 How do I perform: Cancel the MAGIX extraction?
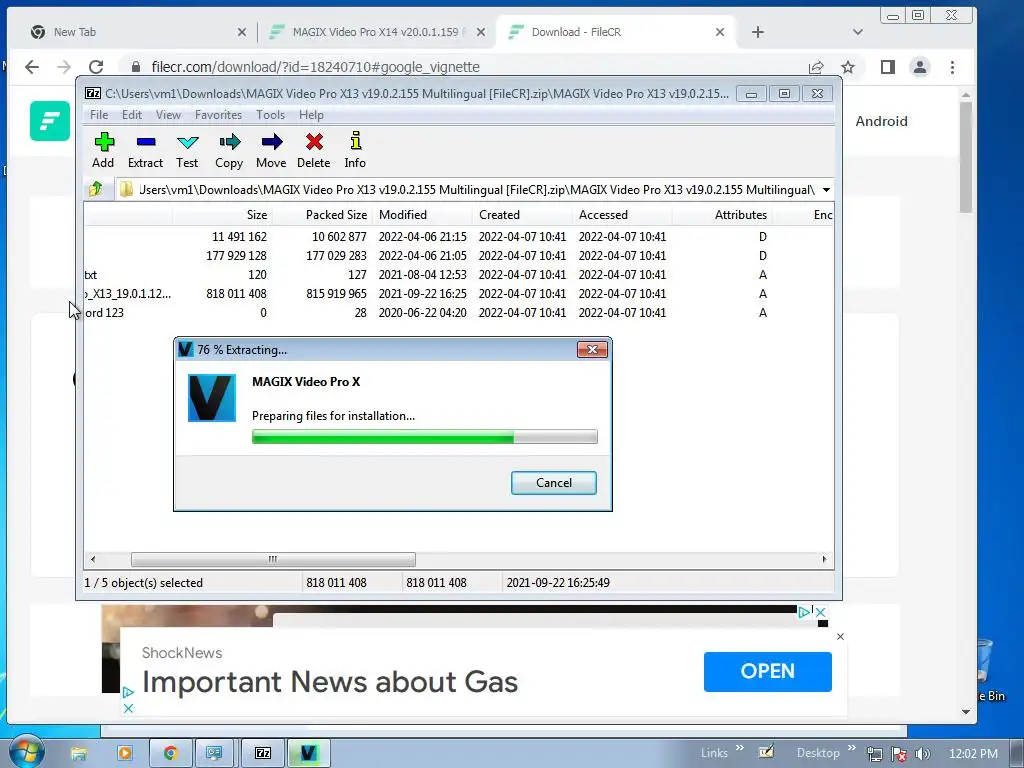point(554,483)
